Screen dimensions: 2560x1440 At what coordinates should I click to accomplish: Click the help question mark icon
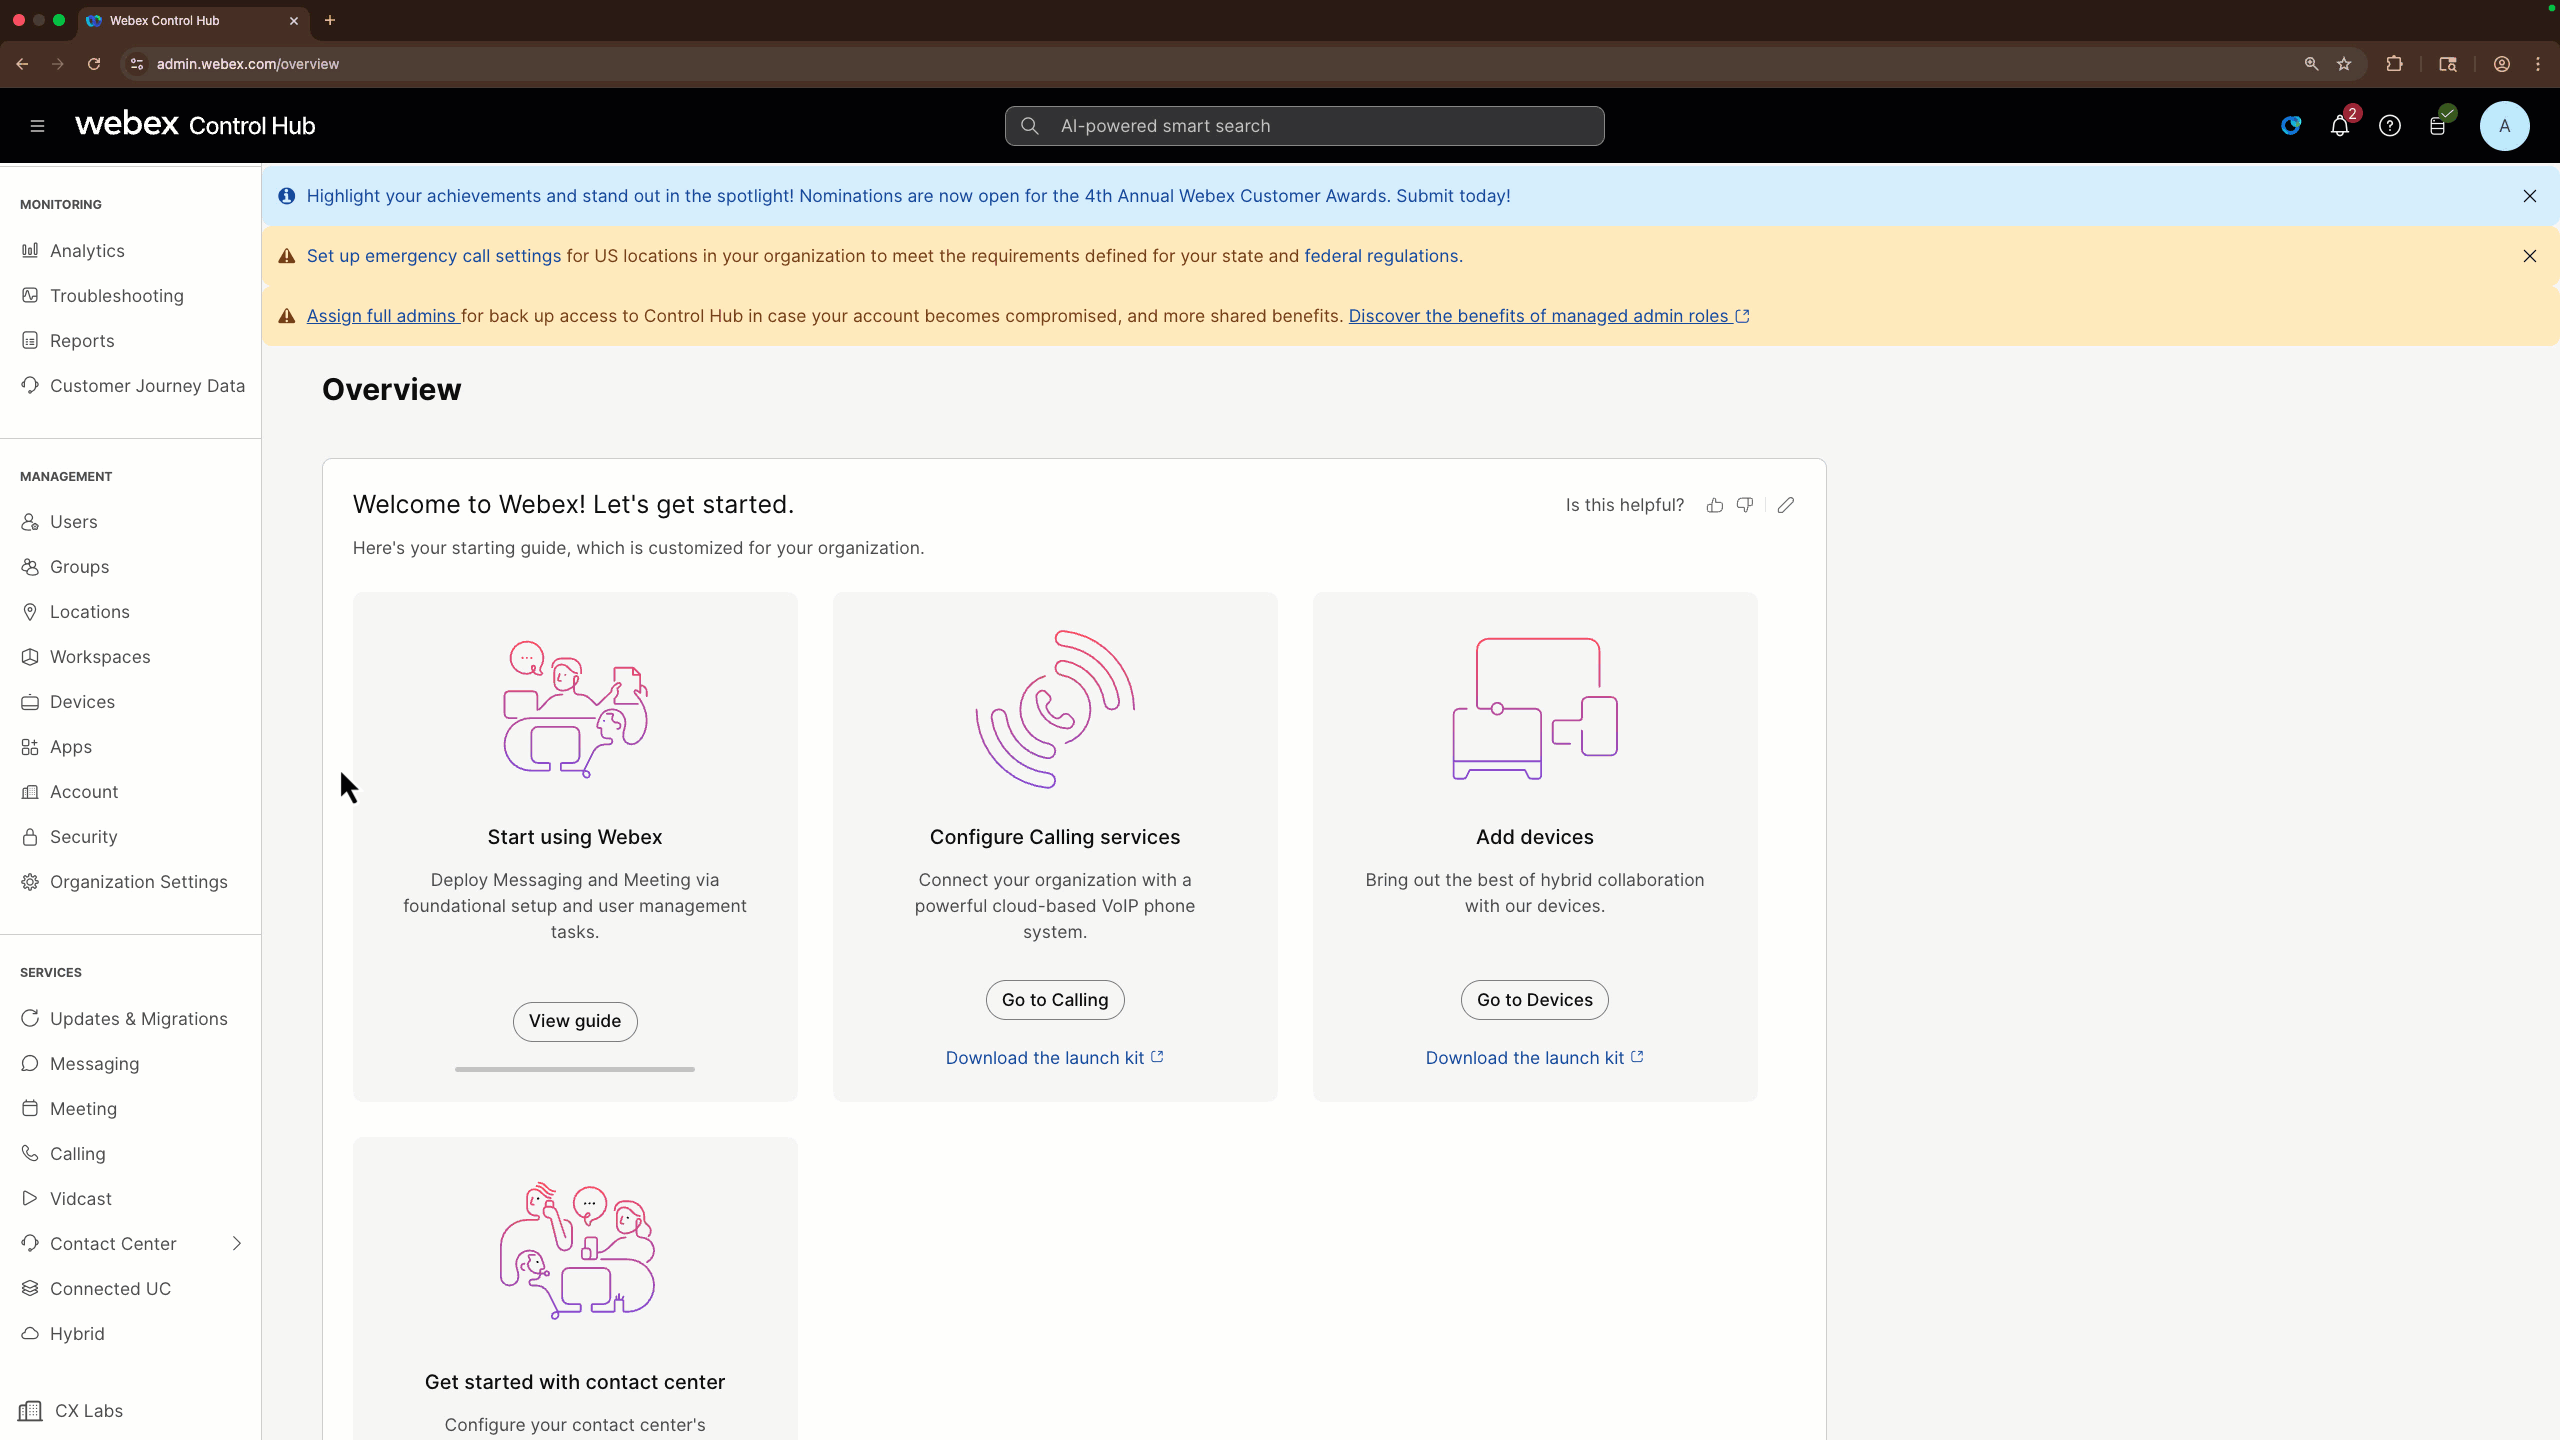2389,126
